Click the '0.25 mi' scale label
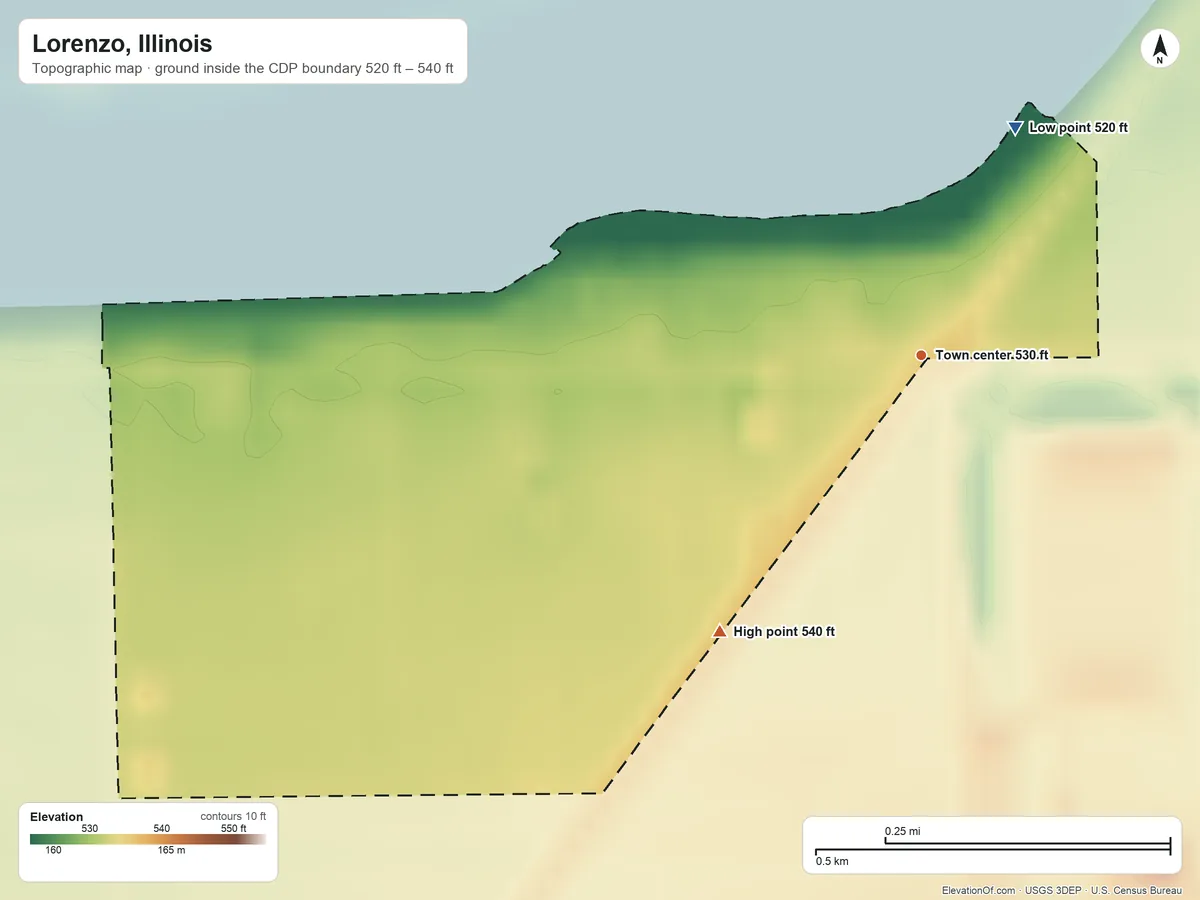 pyautogui.click(x=902, y=831)
